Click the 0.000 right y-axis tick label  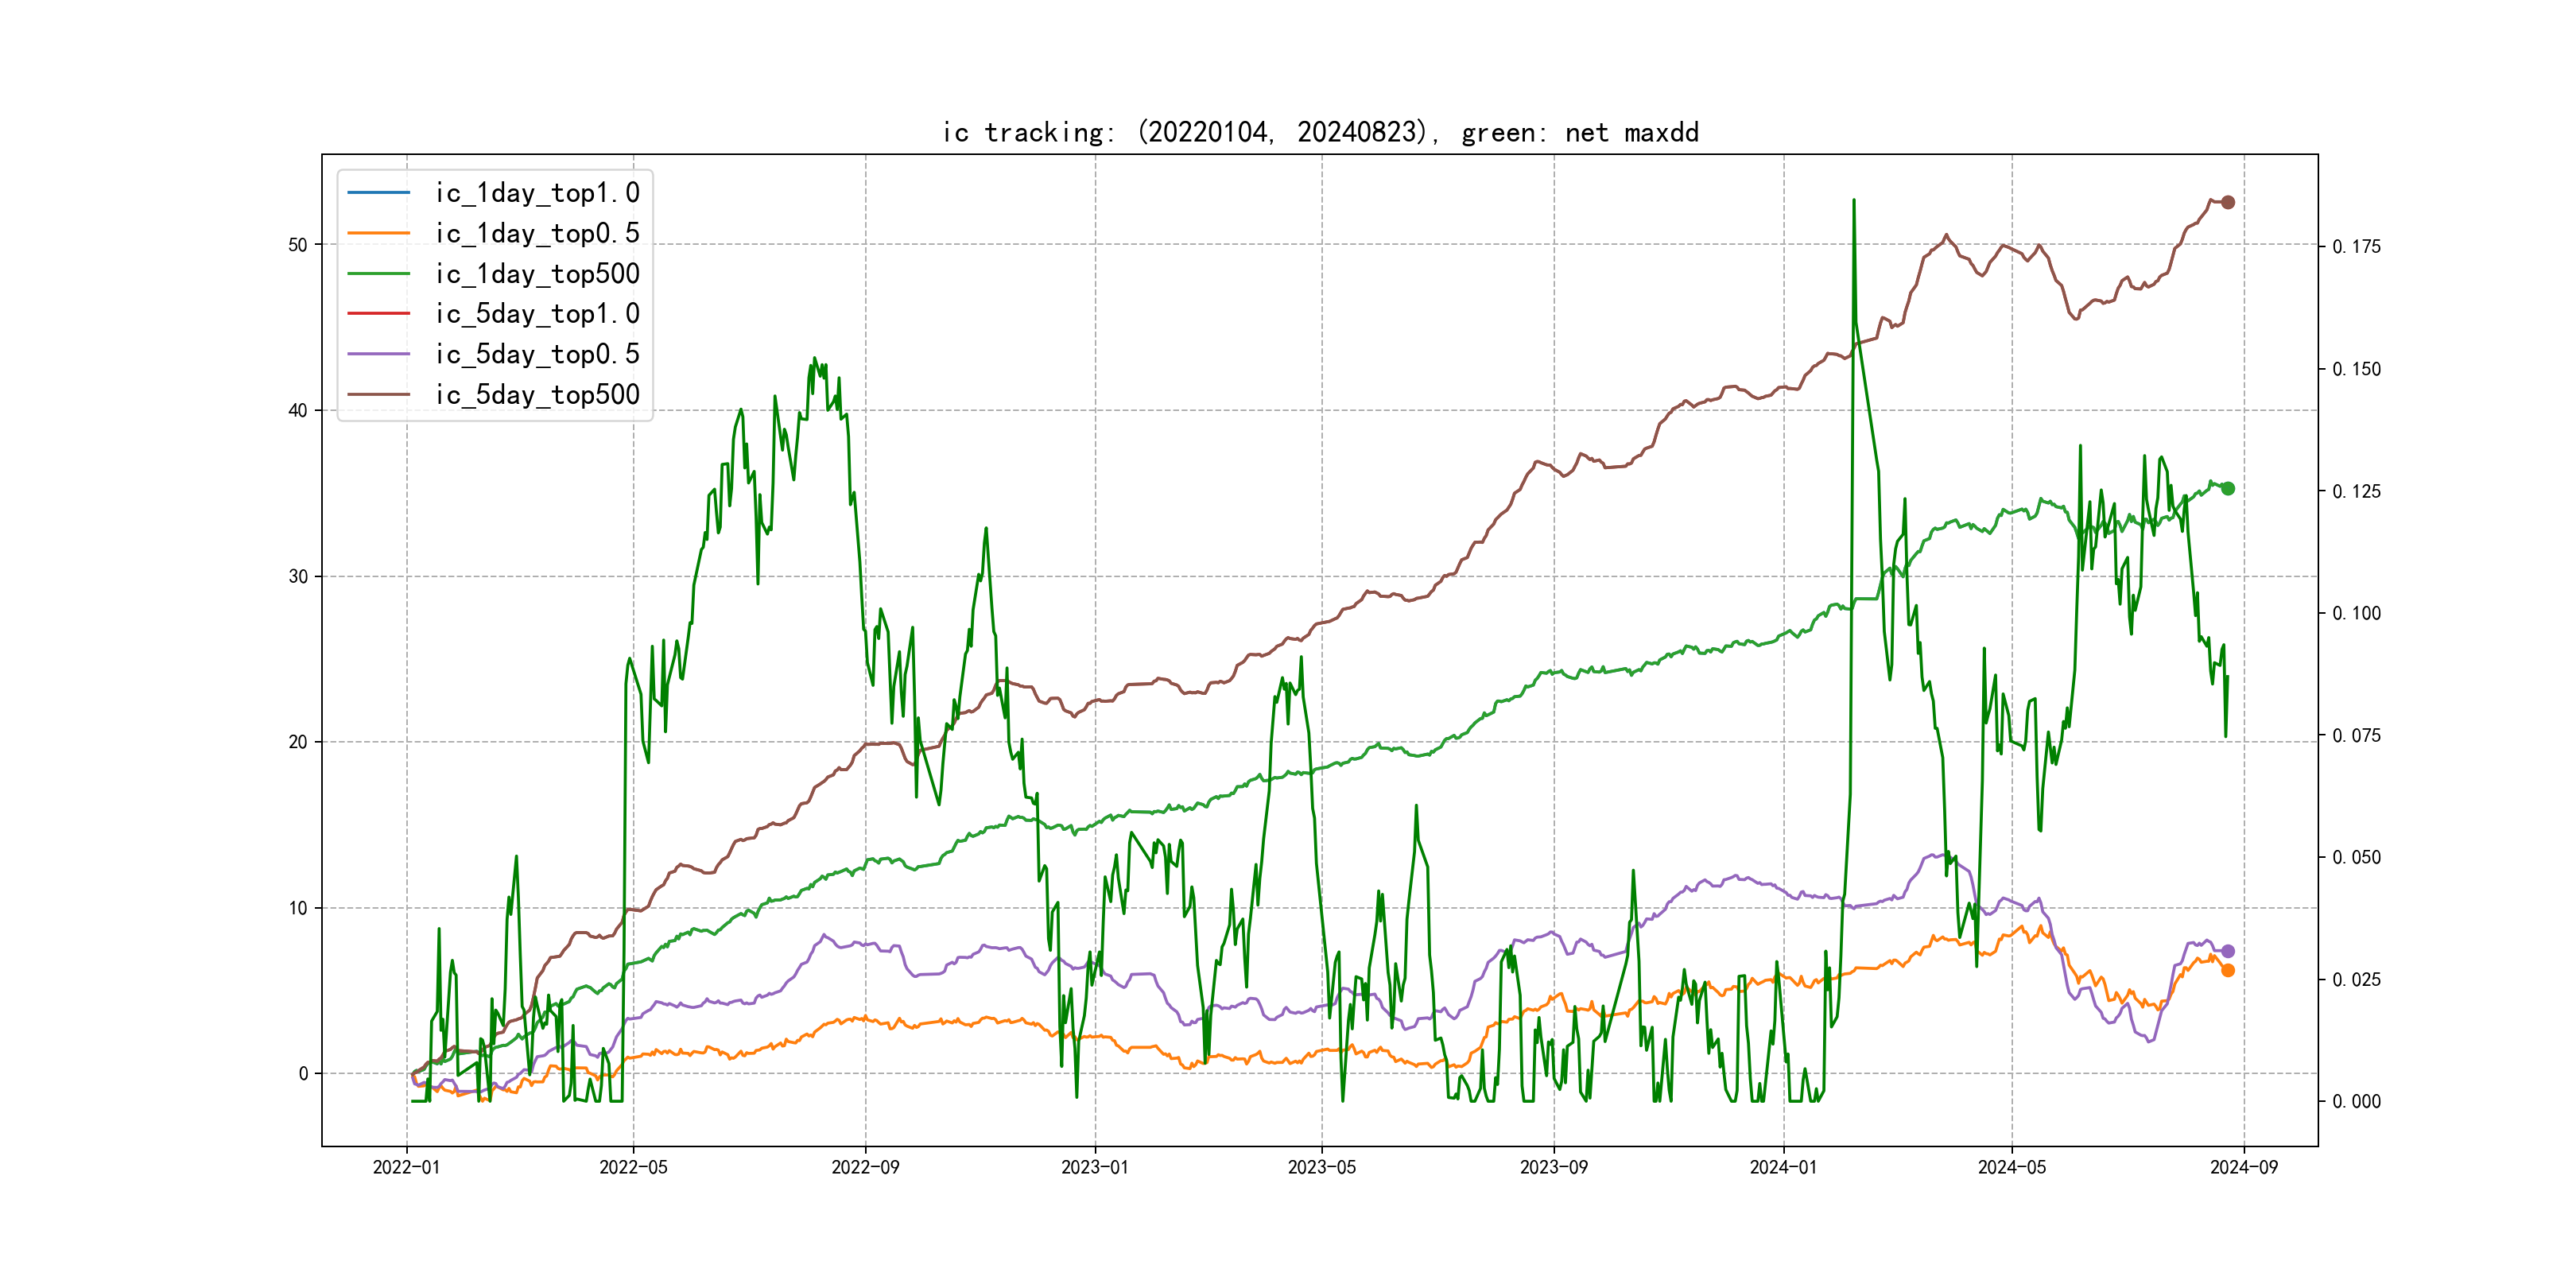2356,1101
